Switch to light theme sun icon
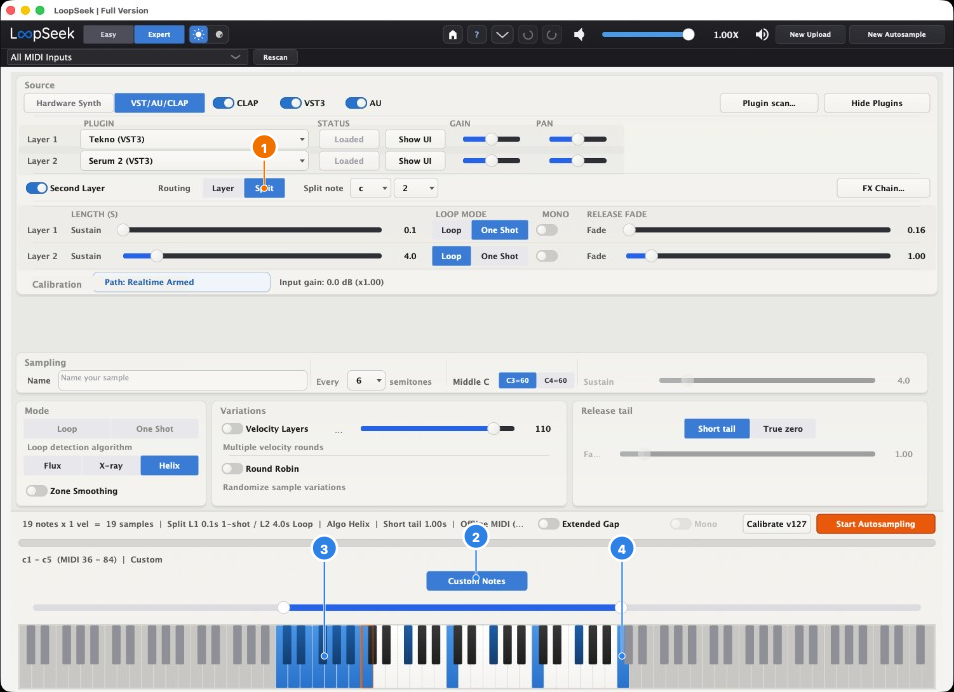954x692 pixels. tap(198, 35)
